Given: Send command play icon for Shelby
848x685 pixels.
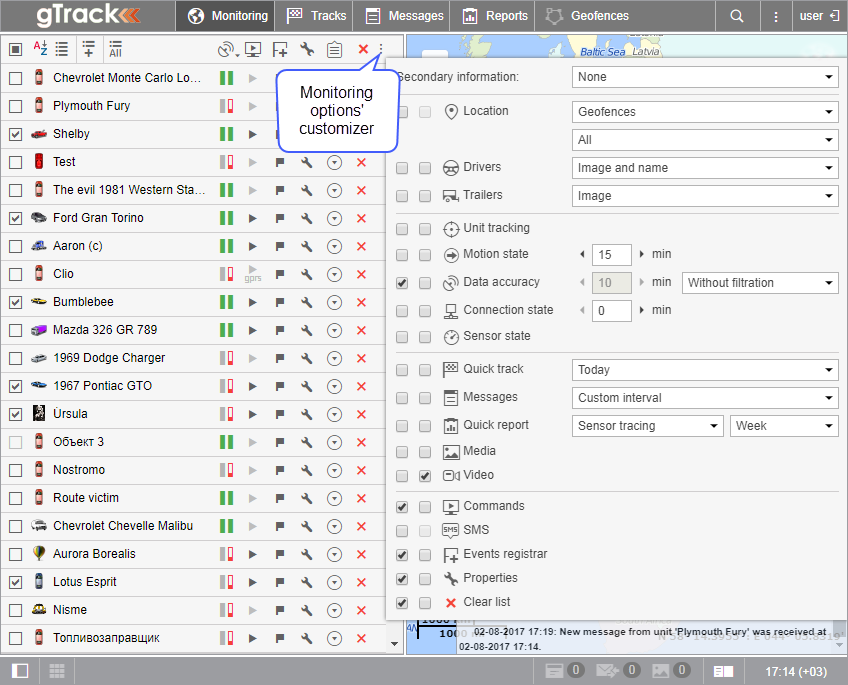Looking at the screenshot, I should tap(252, 134).
